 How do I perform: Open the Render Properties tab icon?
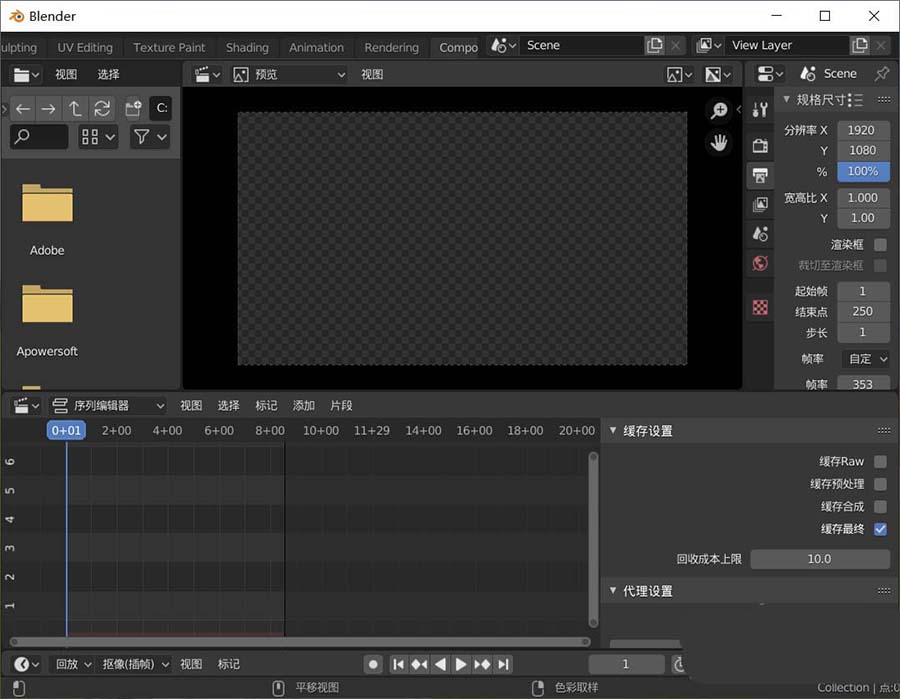(760, 144)
